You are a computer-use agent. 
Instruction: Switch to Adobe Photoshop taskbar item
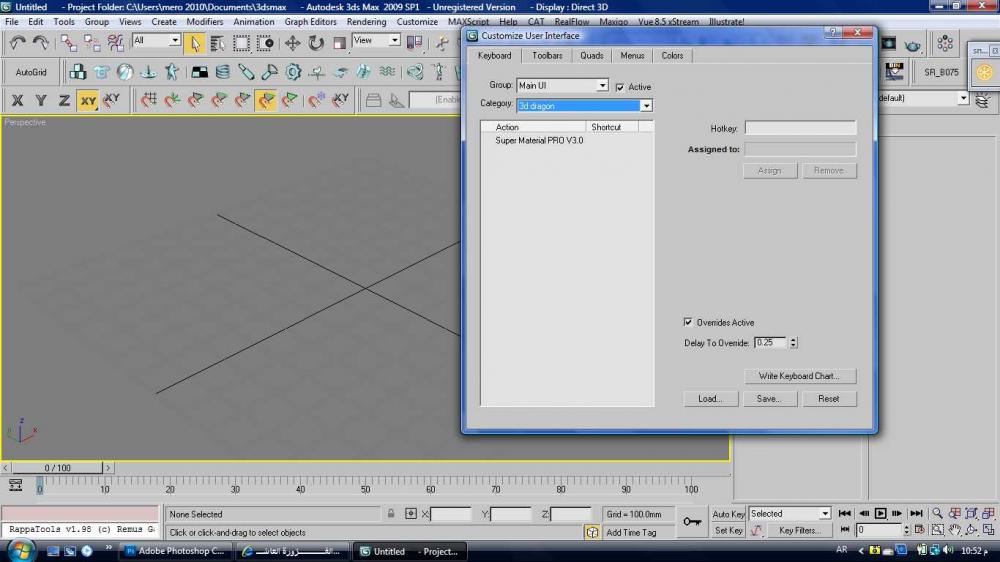176,551
